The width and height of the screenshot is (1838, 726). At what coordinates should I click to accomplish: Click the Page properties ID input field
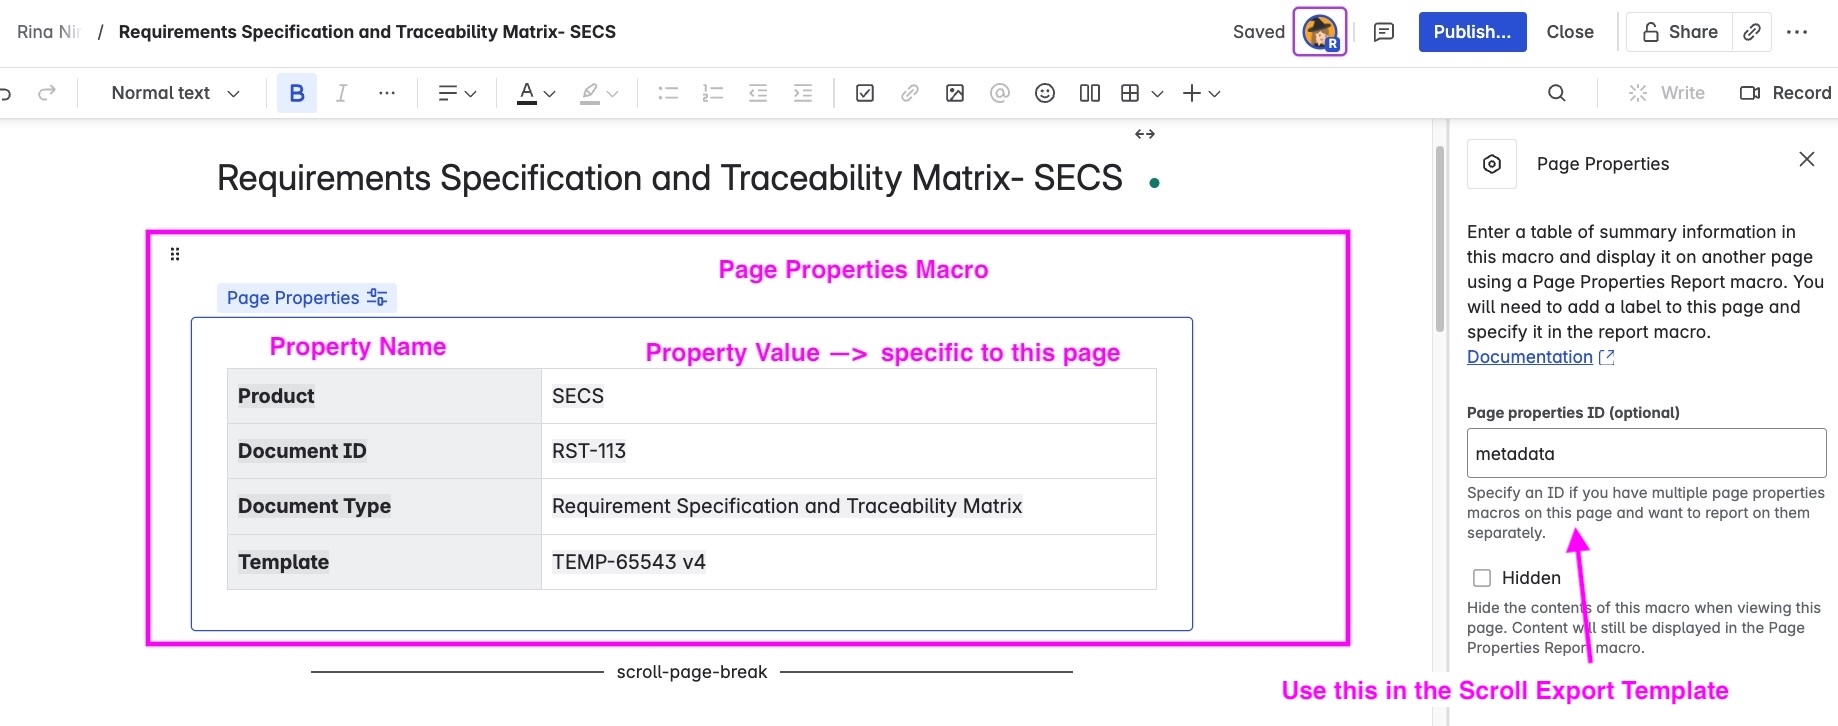[1646, 453]
